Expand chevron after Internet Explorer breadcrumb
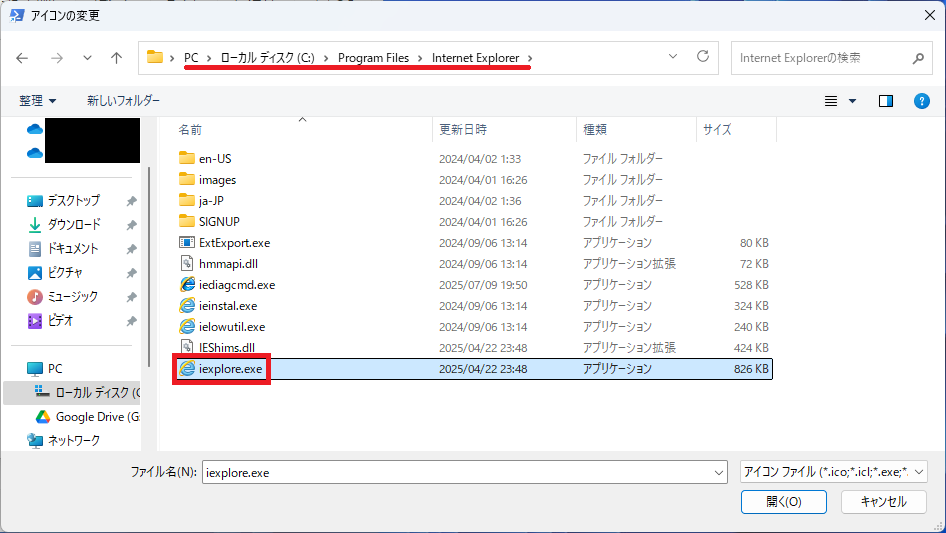The image size is (946, 533). (x=530, y=58)
